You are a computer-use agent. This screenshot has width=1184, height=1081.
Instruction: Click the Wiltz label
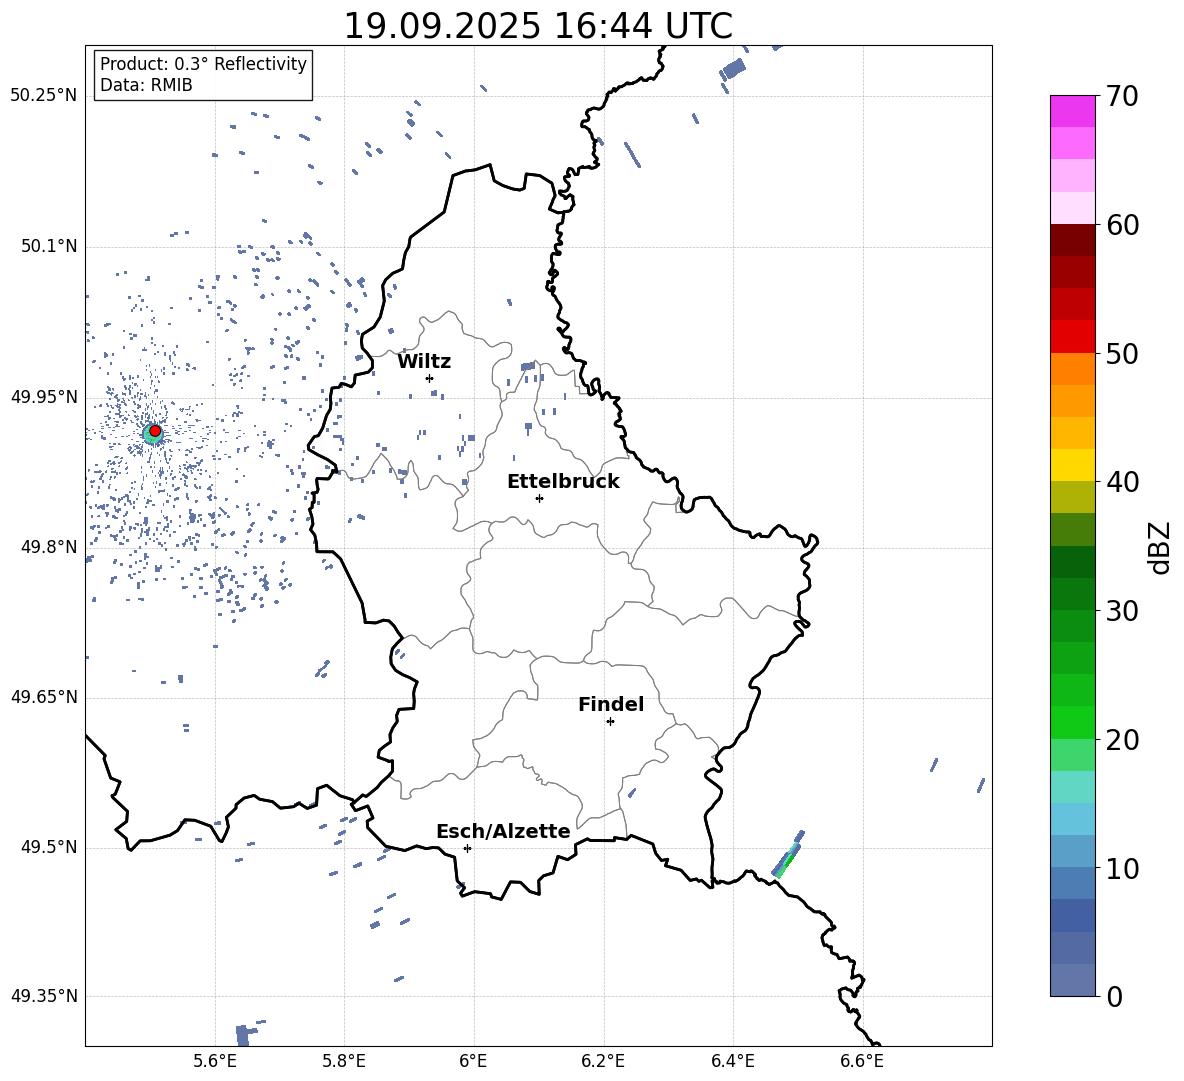pos(424,362)
